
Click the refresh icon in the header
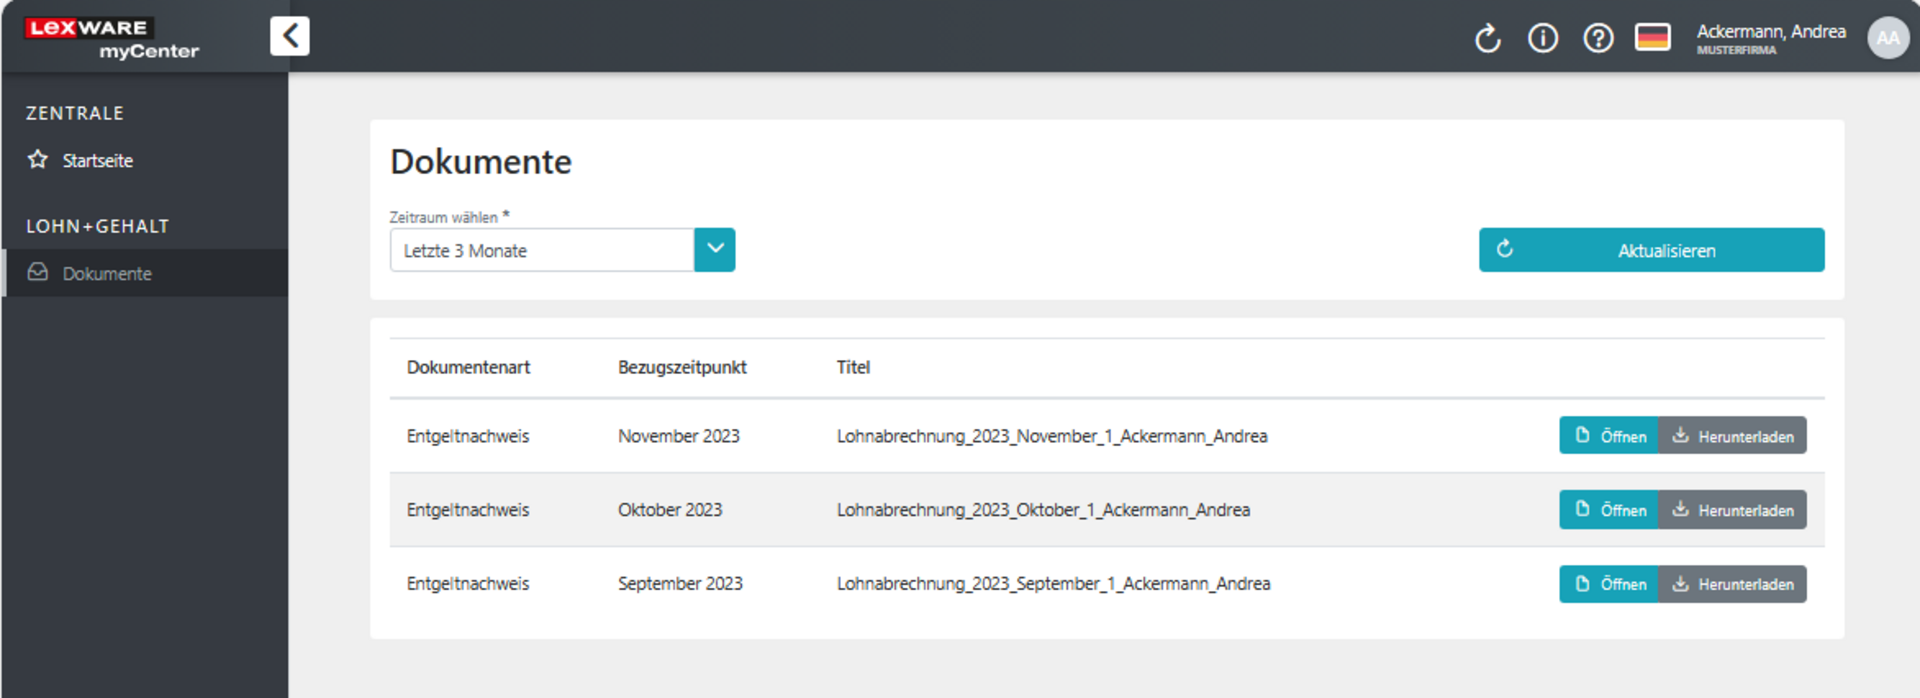pos(1487,38)
